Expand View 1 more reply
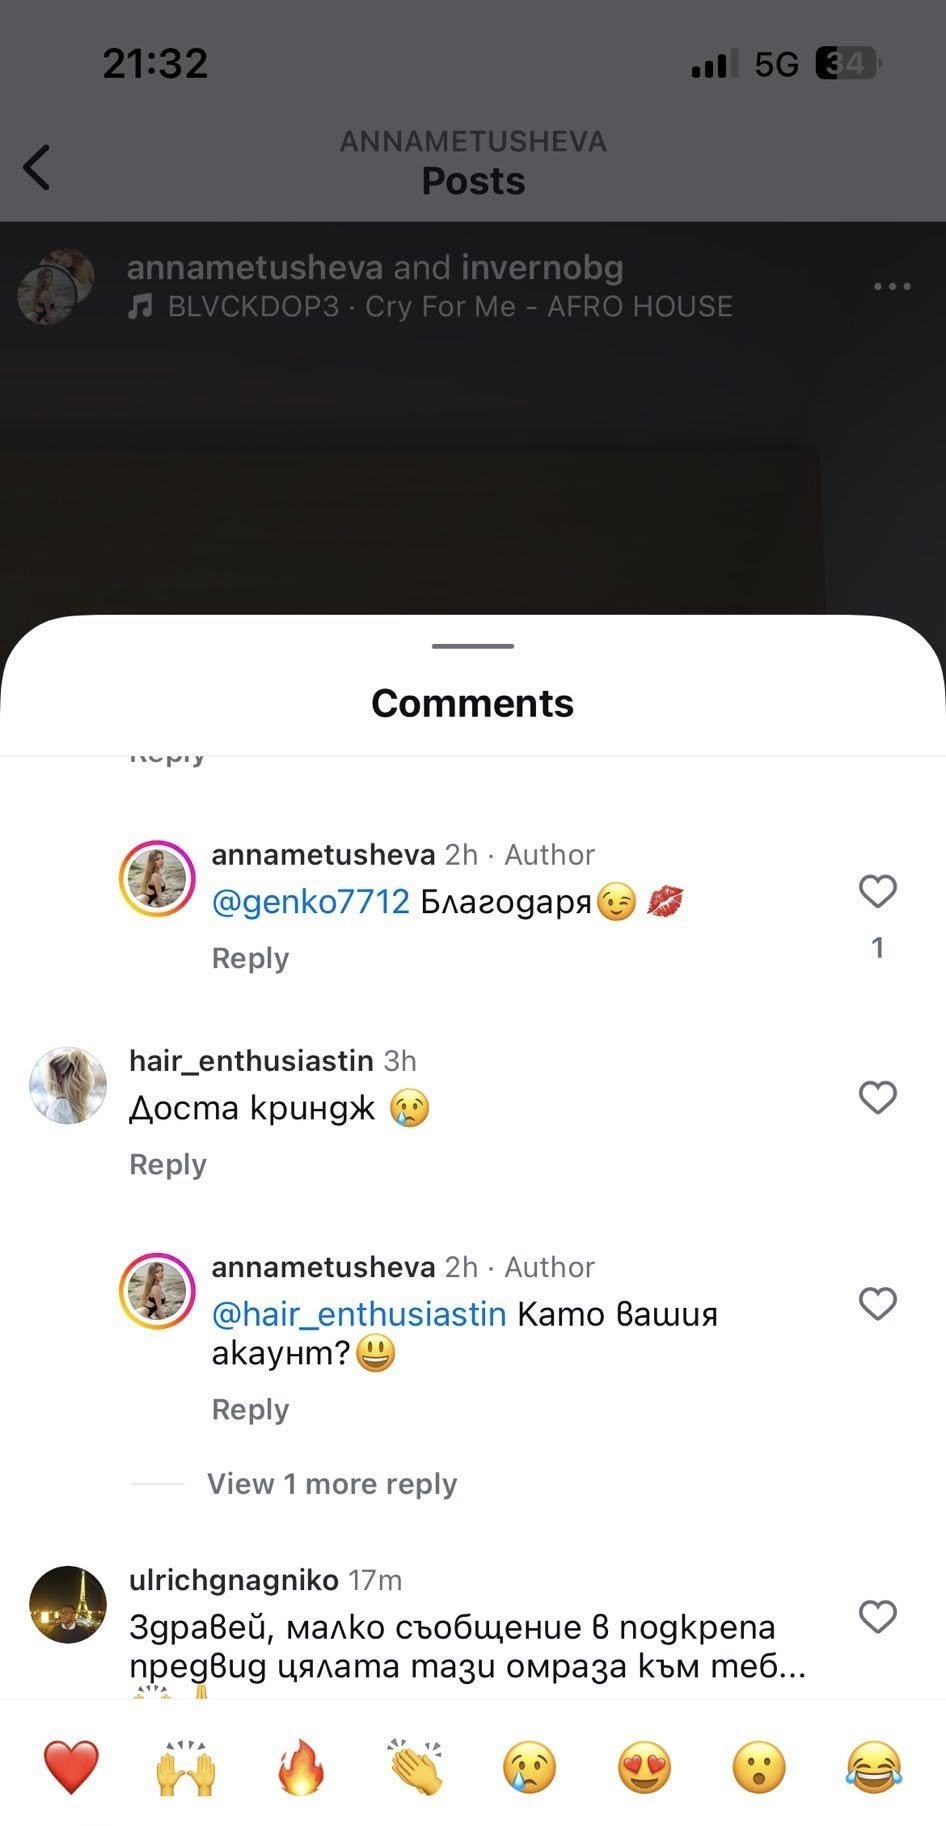 [331, 1484]
